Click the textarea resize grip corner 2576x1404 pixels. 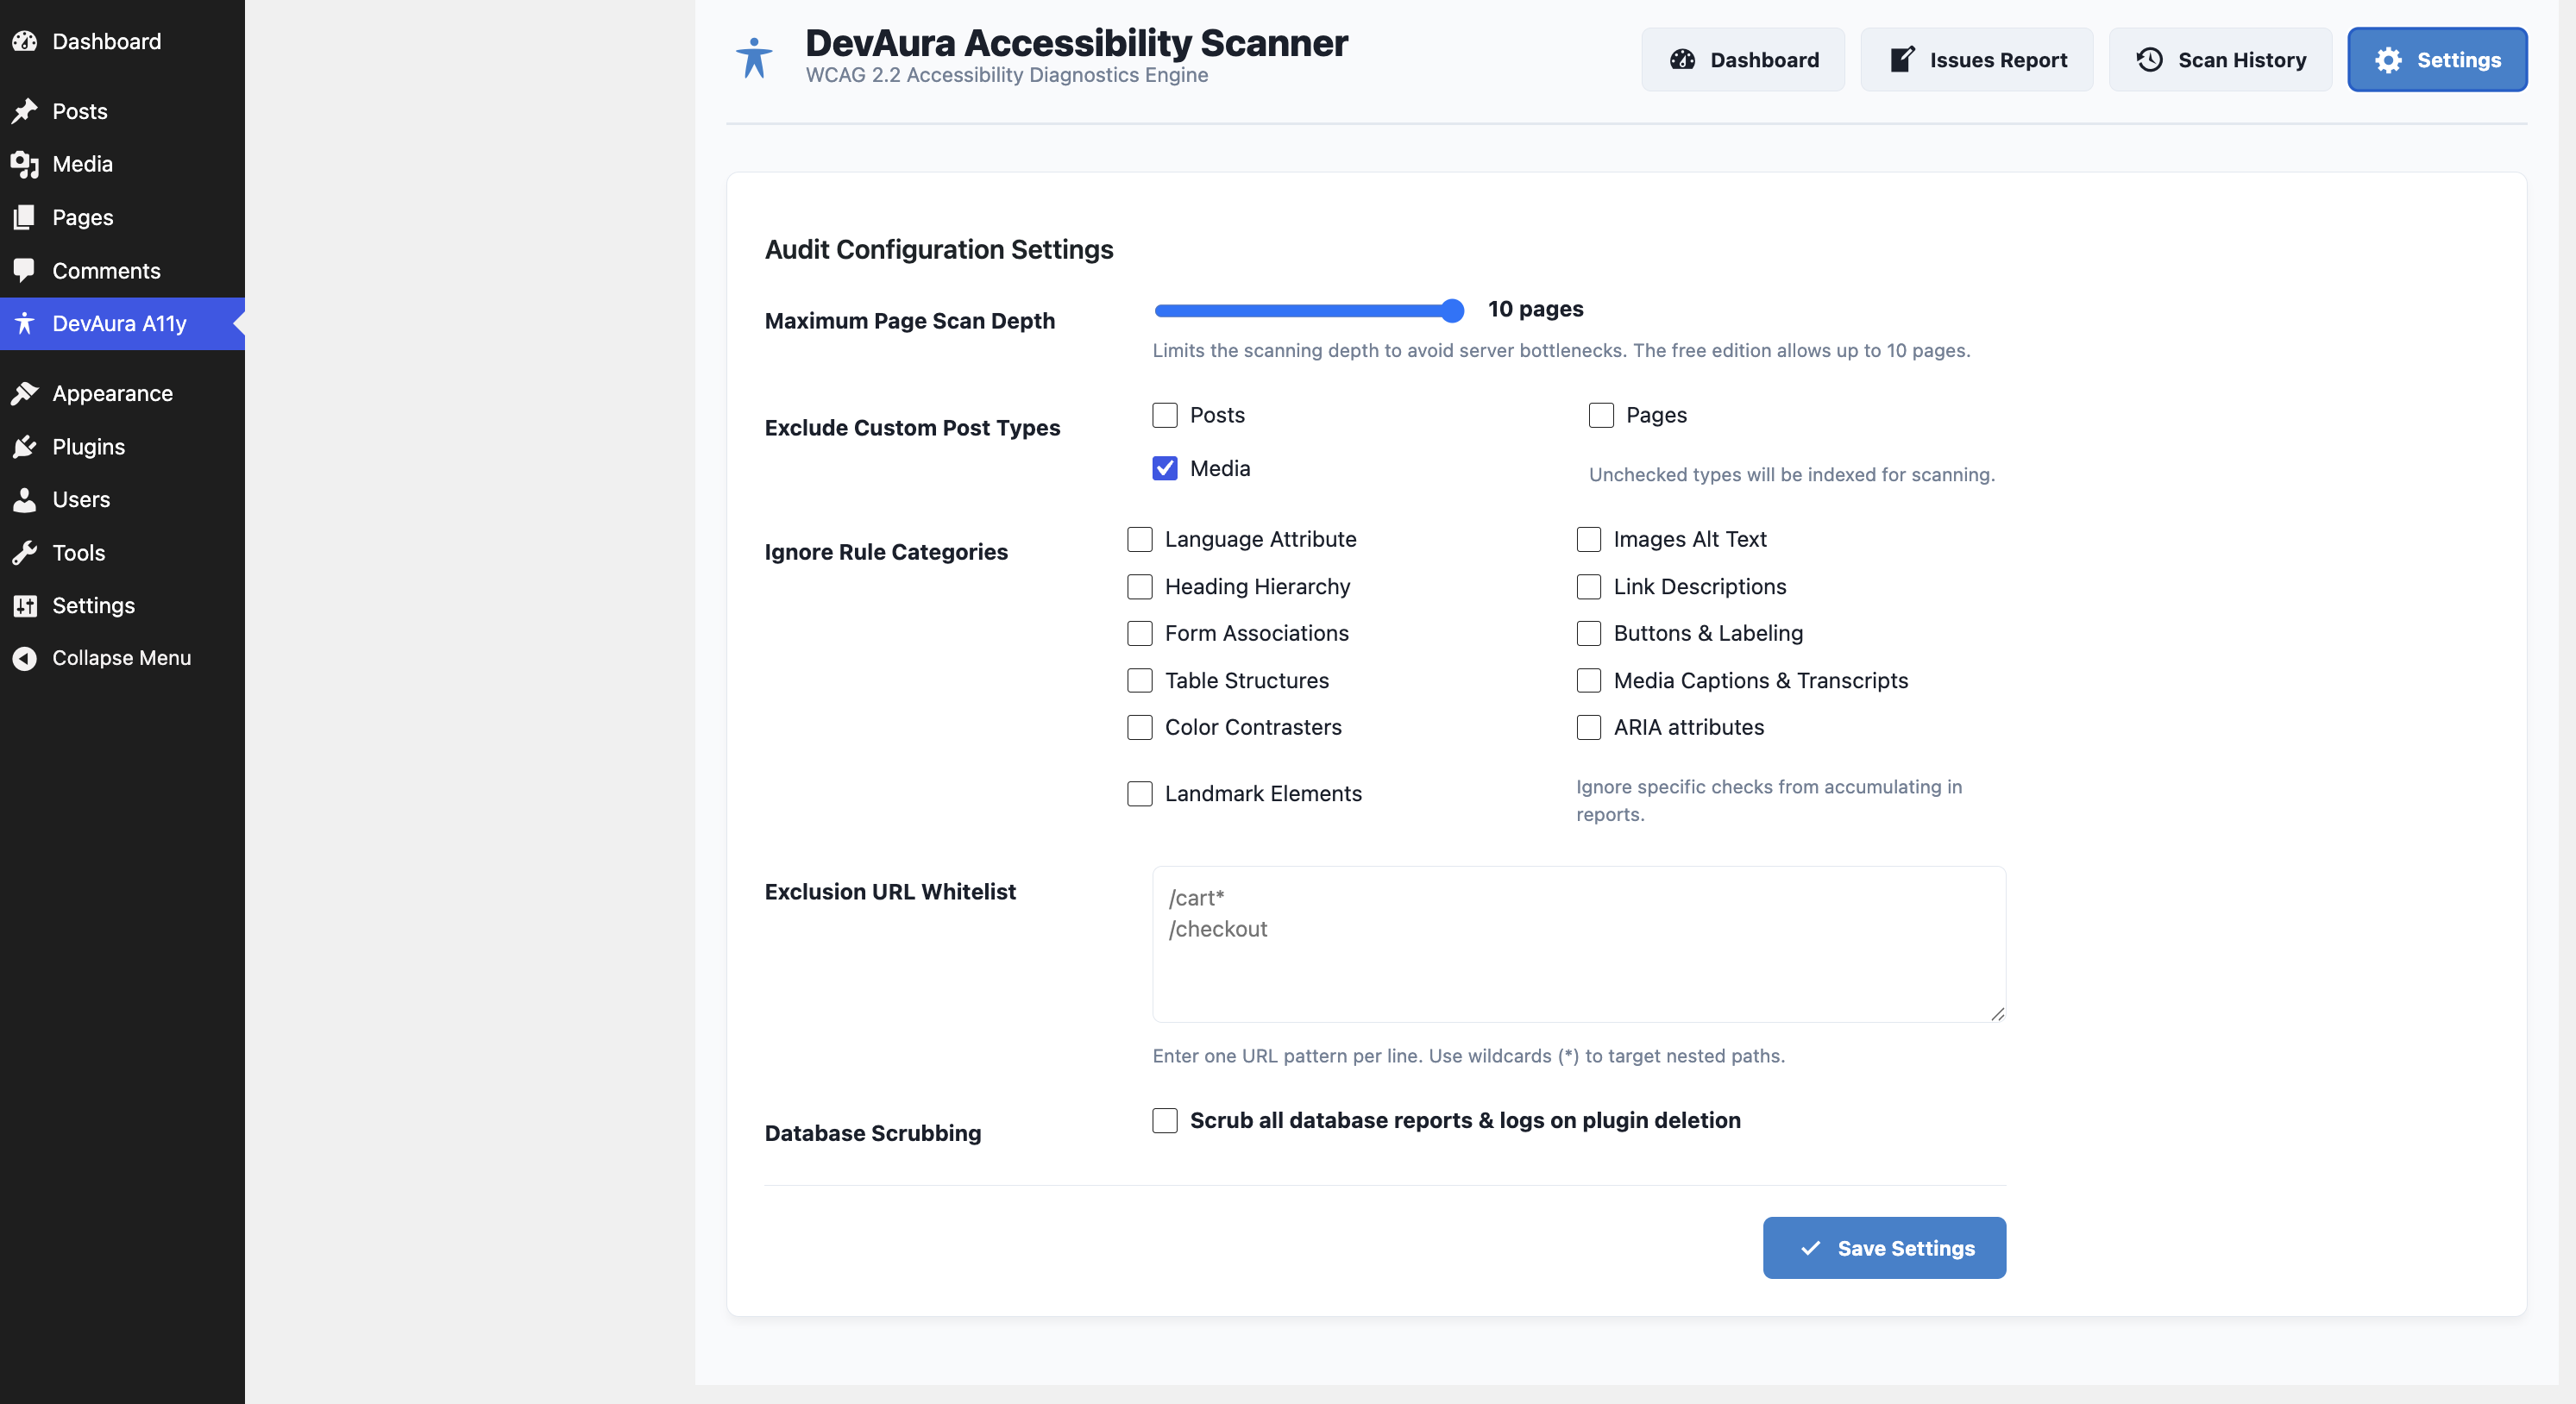[1997, 1013]
